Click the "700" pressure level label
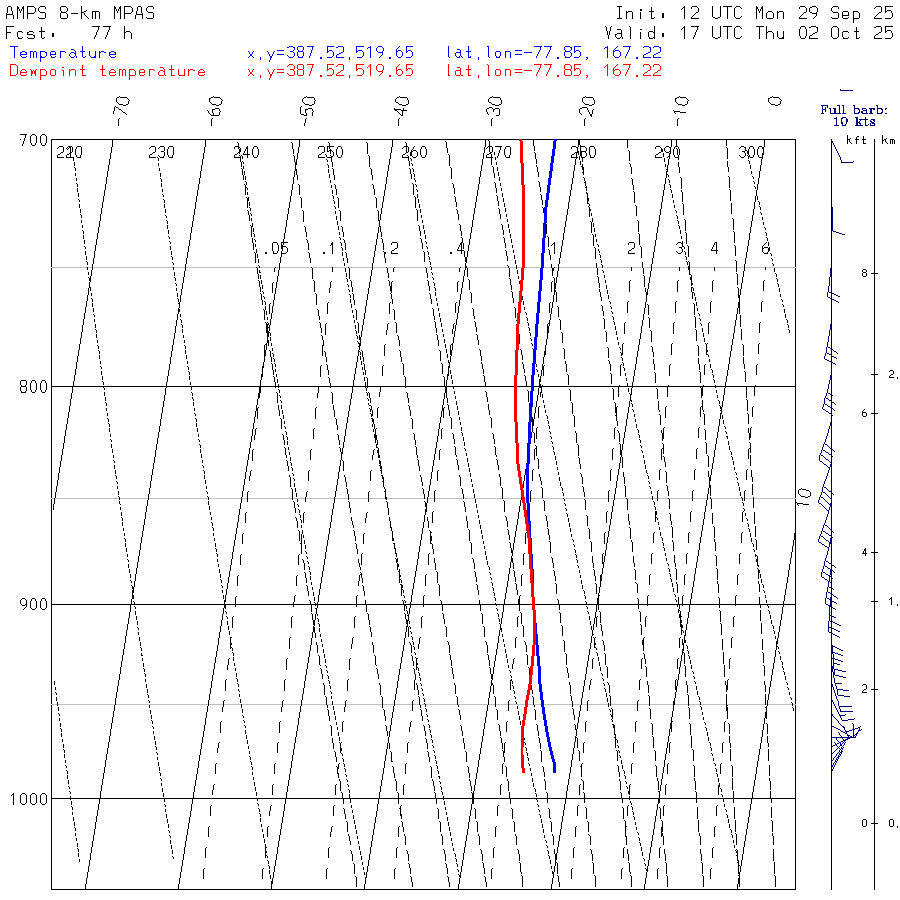This screenshot has height=900, width=900. click(33, 141)
